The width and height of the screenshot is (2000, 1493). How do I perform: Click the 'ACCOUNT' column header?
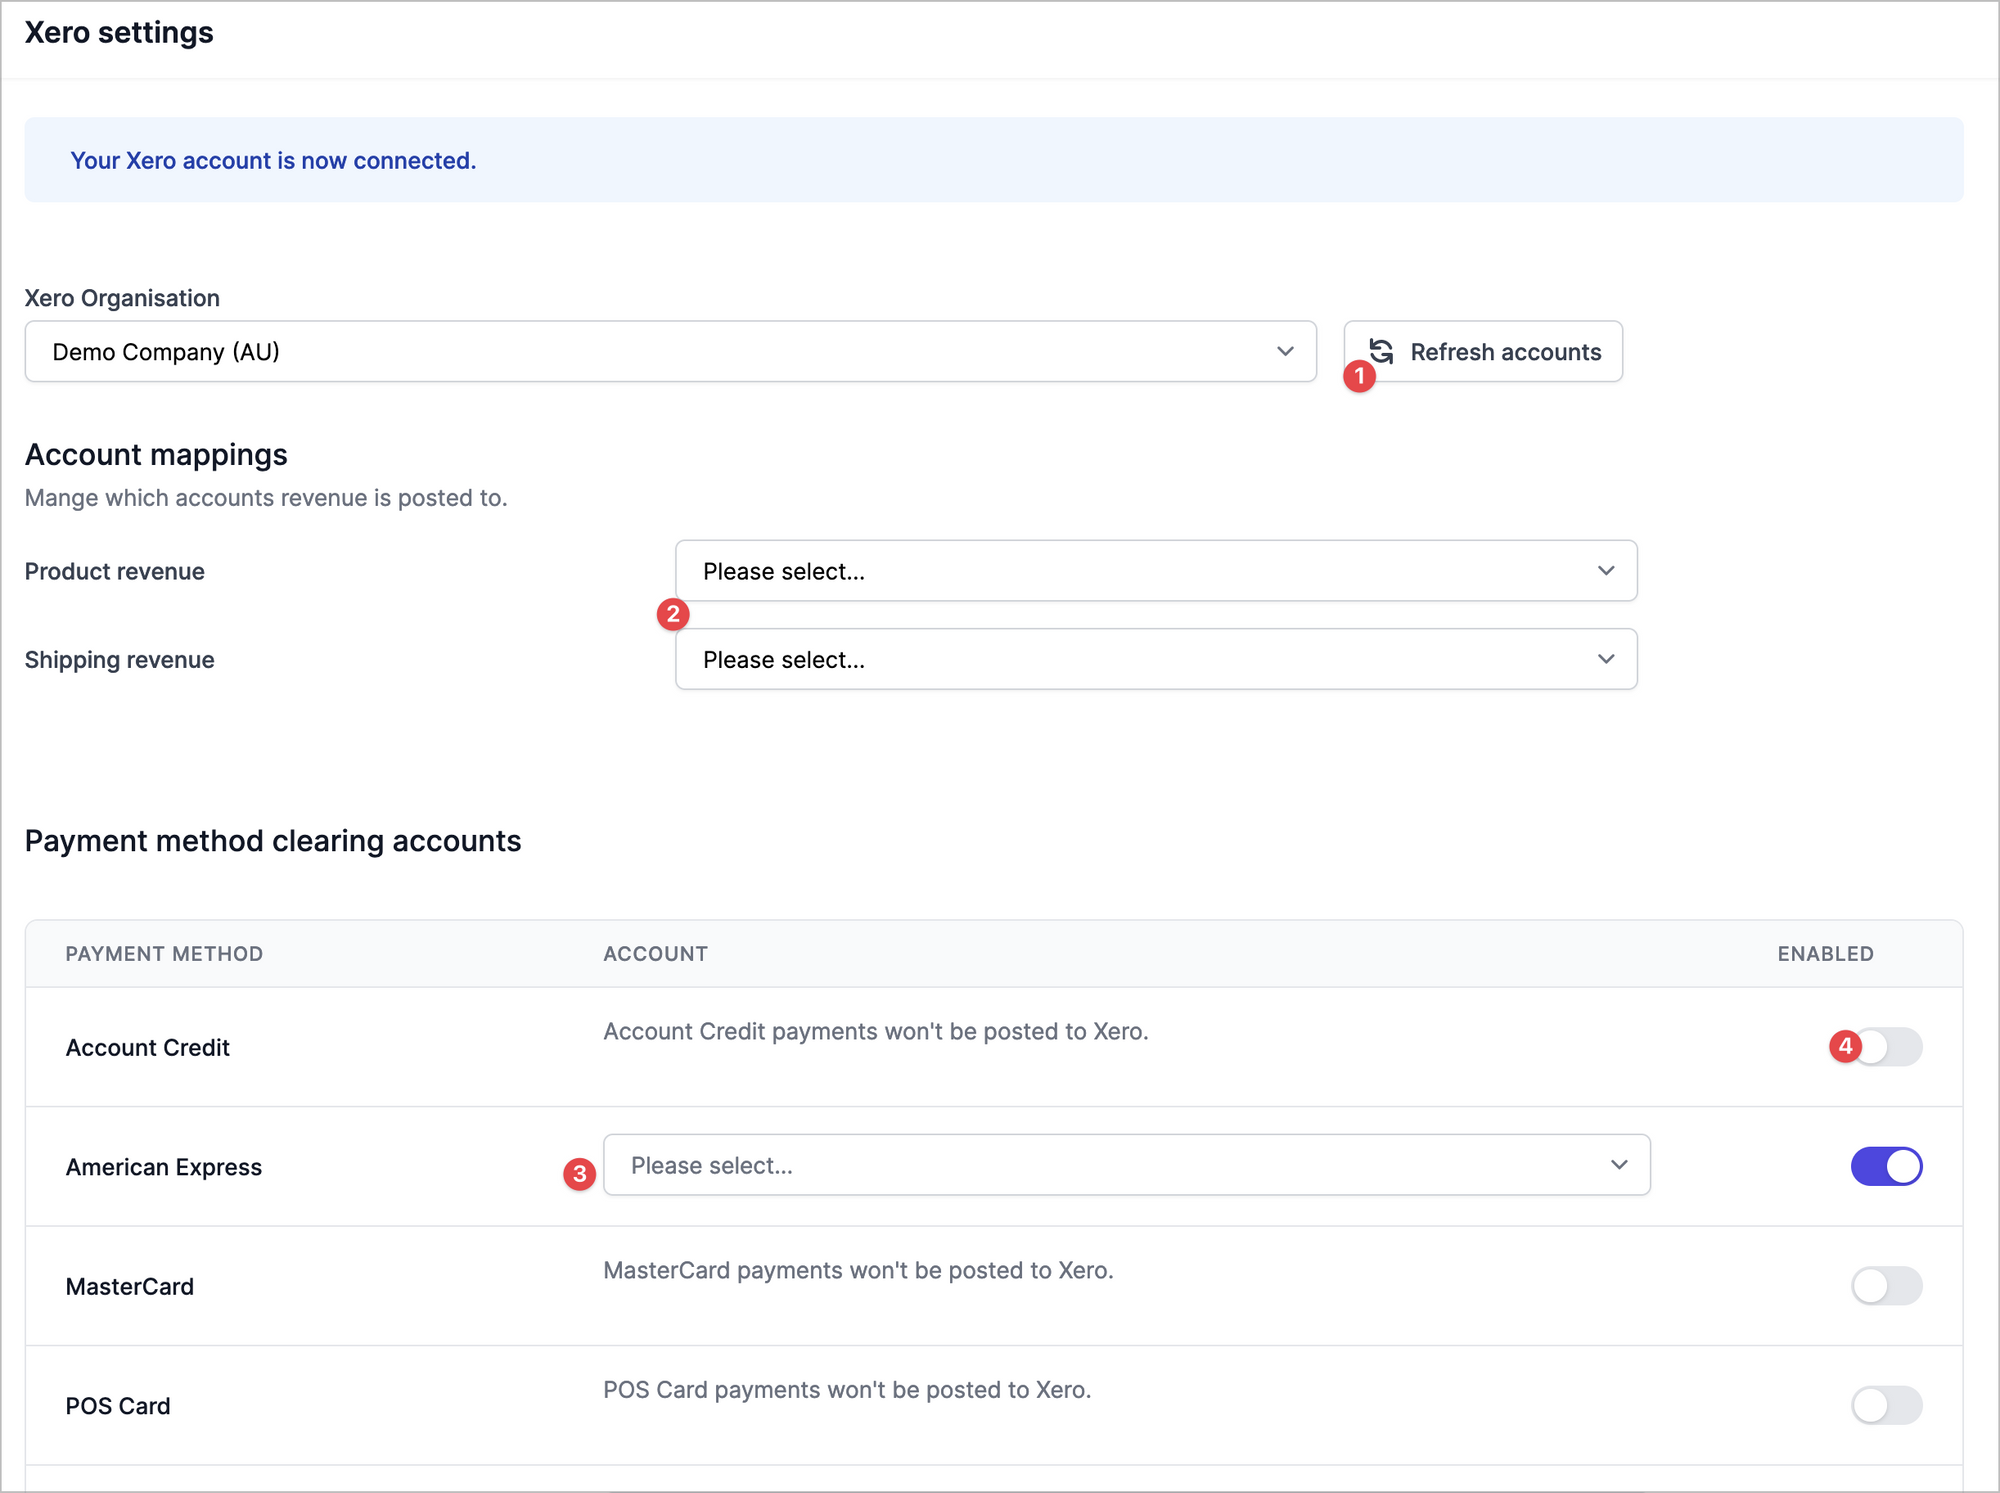[x=656, y=954]
